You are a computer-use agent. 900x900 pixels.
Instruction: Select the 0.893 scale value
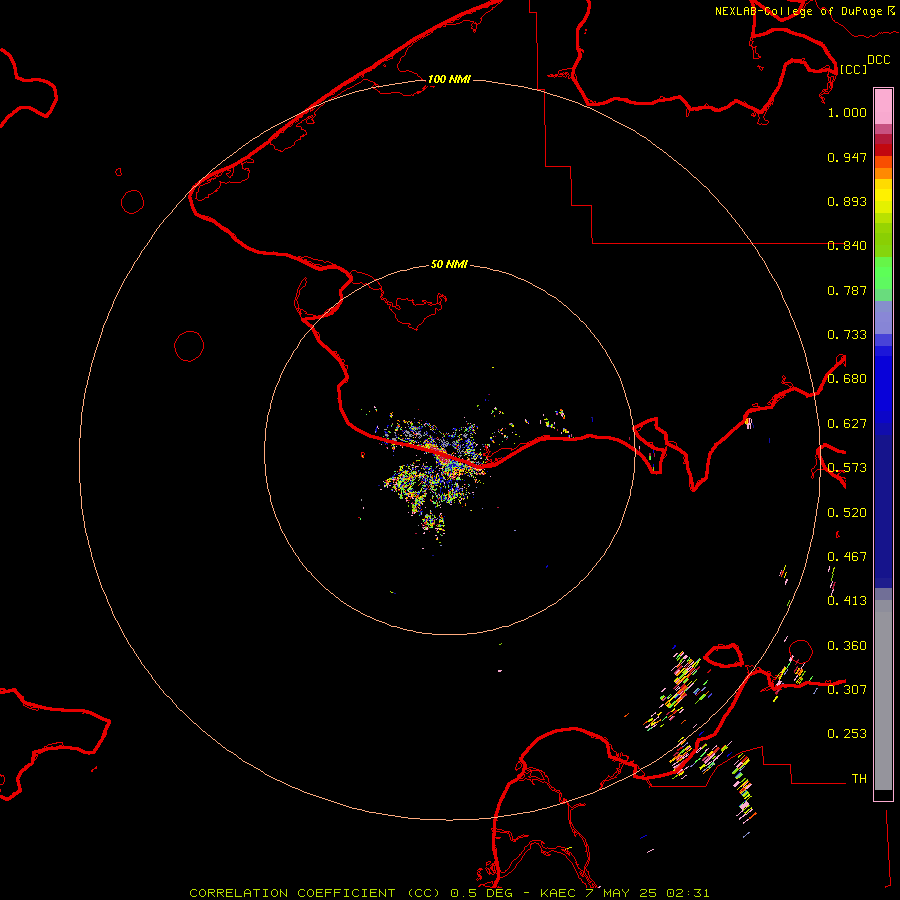847,201
